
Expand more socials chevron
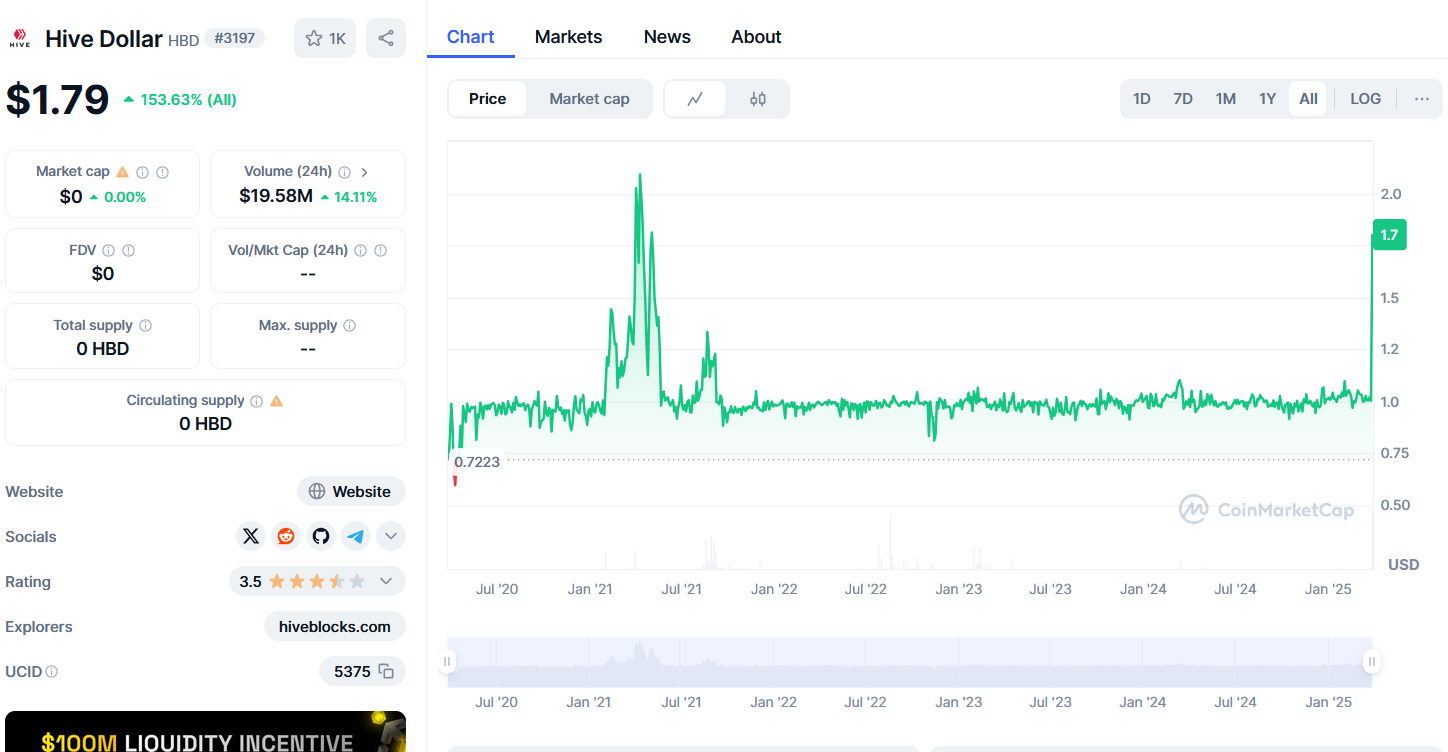click(x=391, y=536)
